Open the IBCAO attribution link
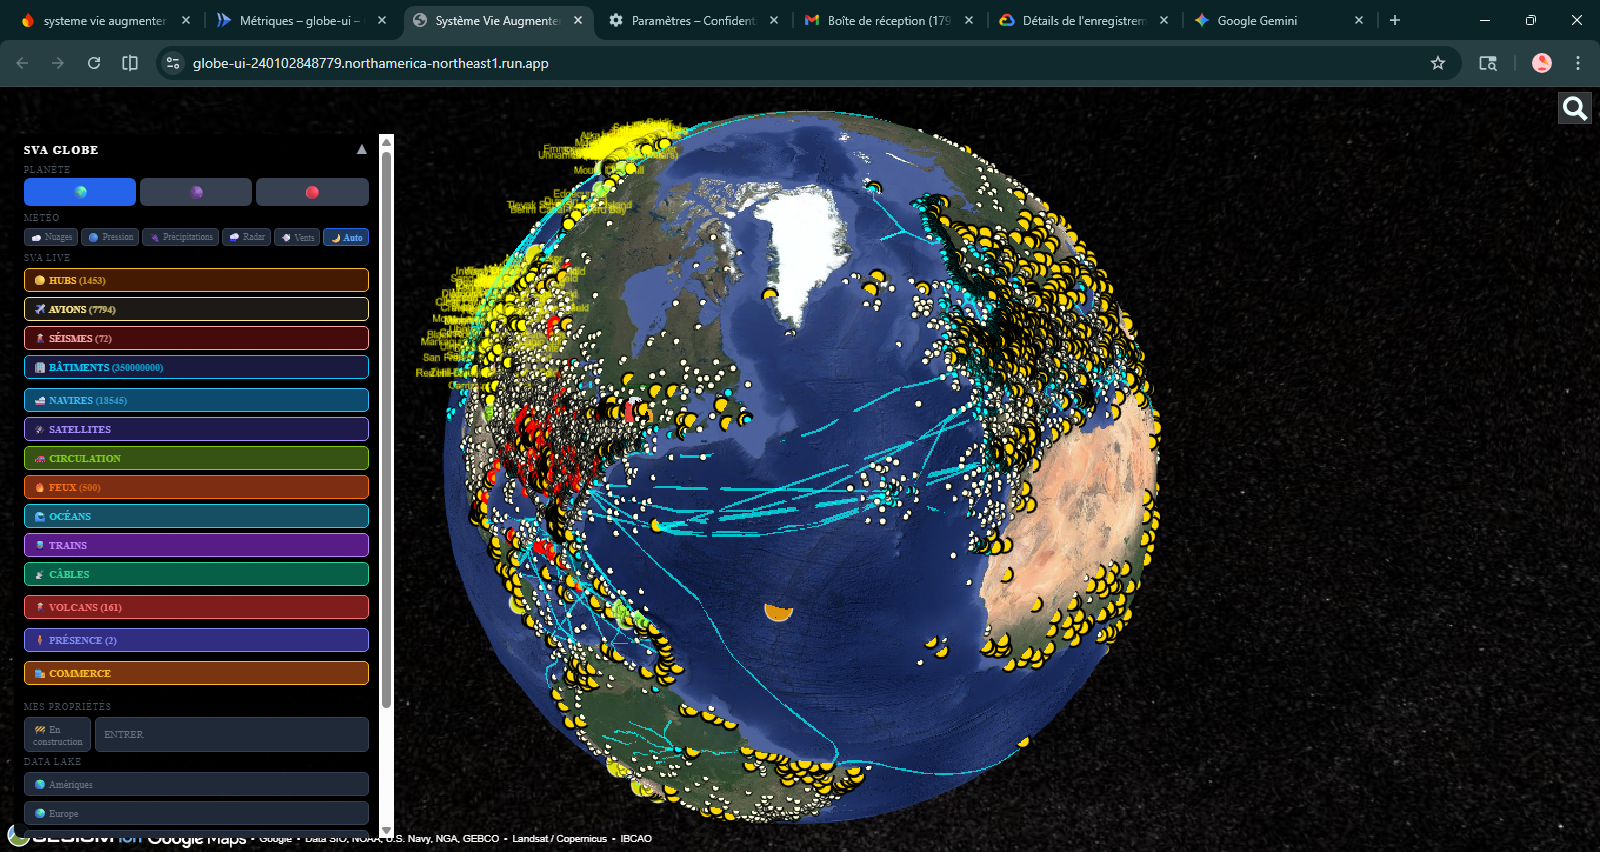 click(x=636, y=839)
